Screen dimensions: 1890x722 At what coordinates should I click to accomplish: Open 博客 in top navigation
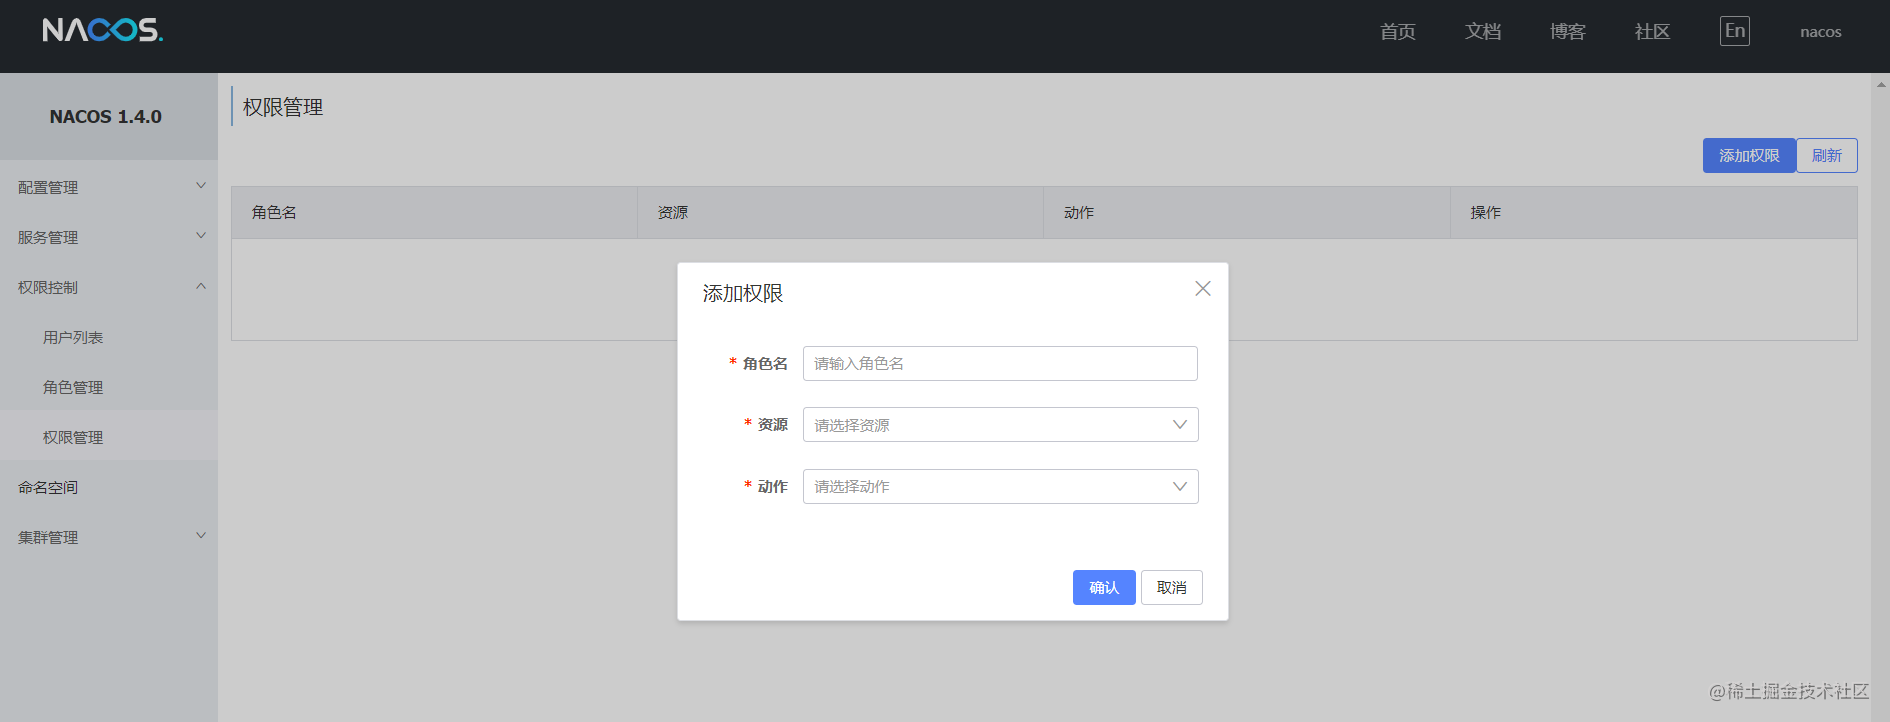pyautogui.click(x=1568, y=32)
